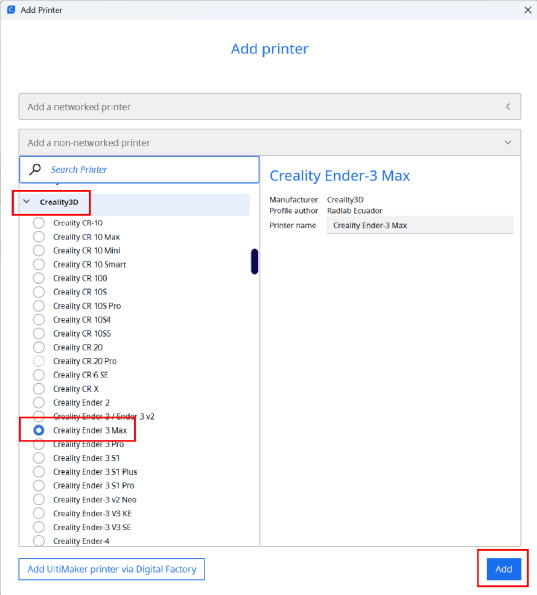Open Add UltiMaker printer via Digital Factory
The height and width of the screenshot is (595, 537).
pos(112,569)
